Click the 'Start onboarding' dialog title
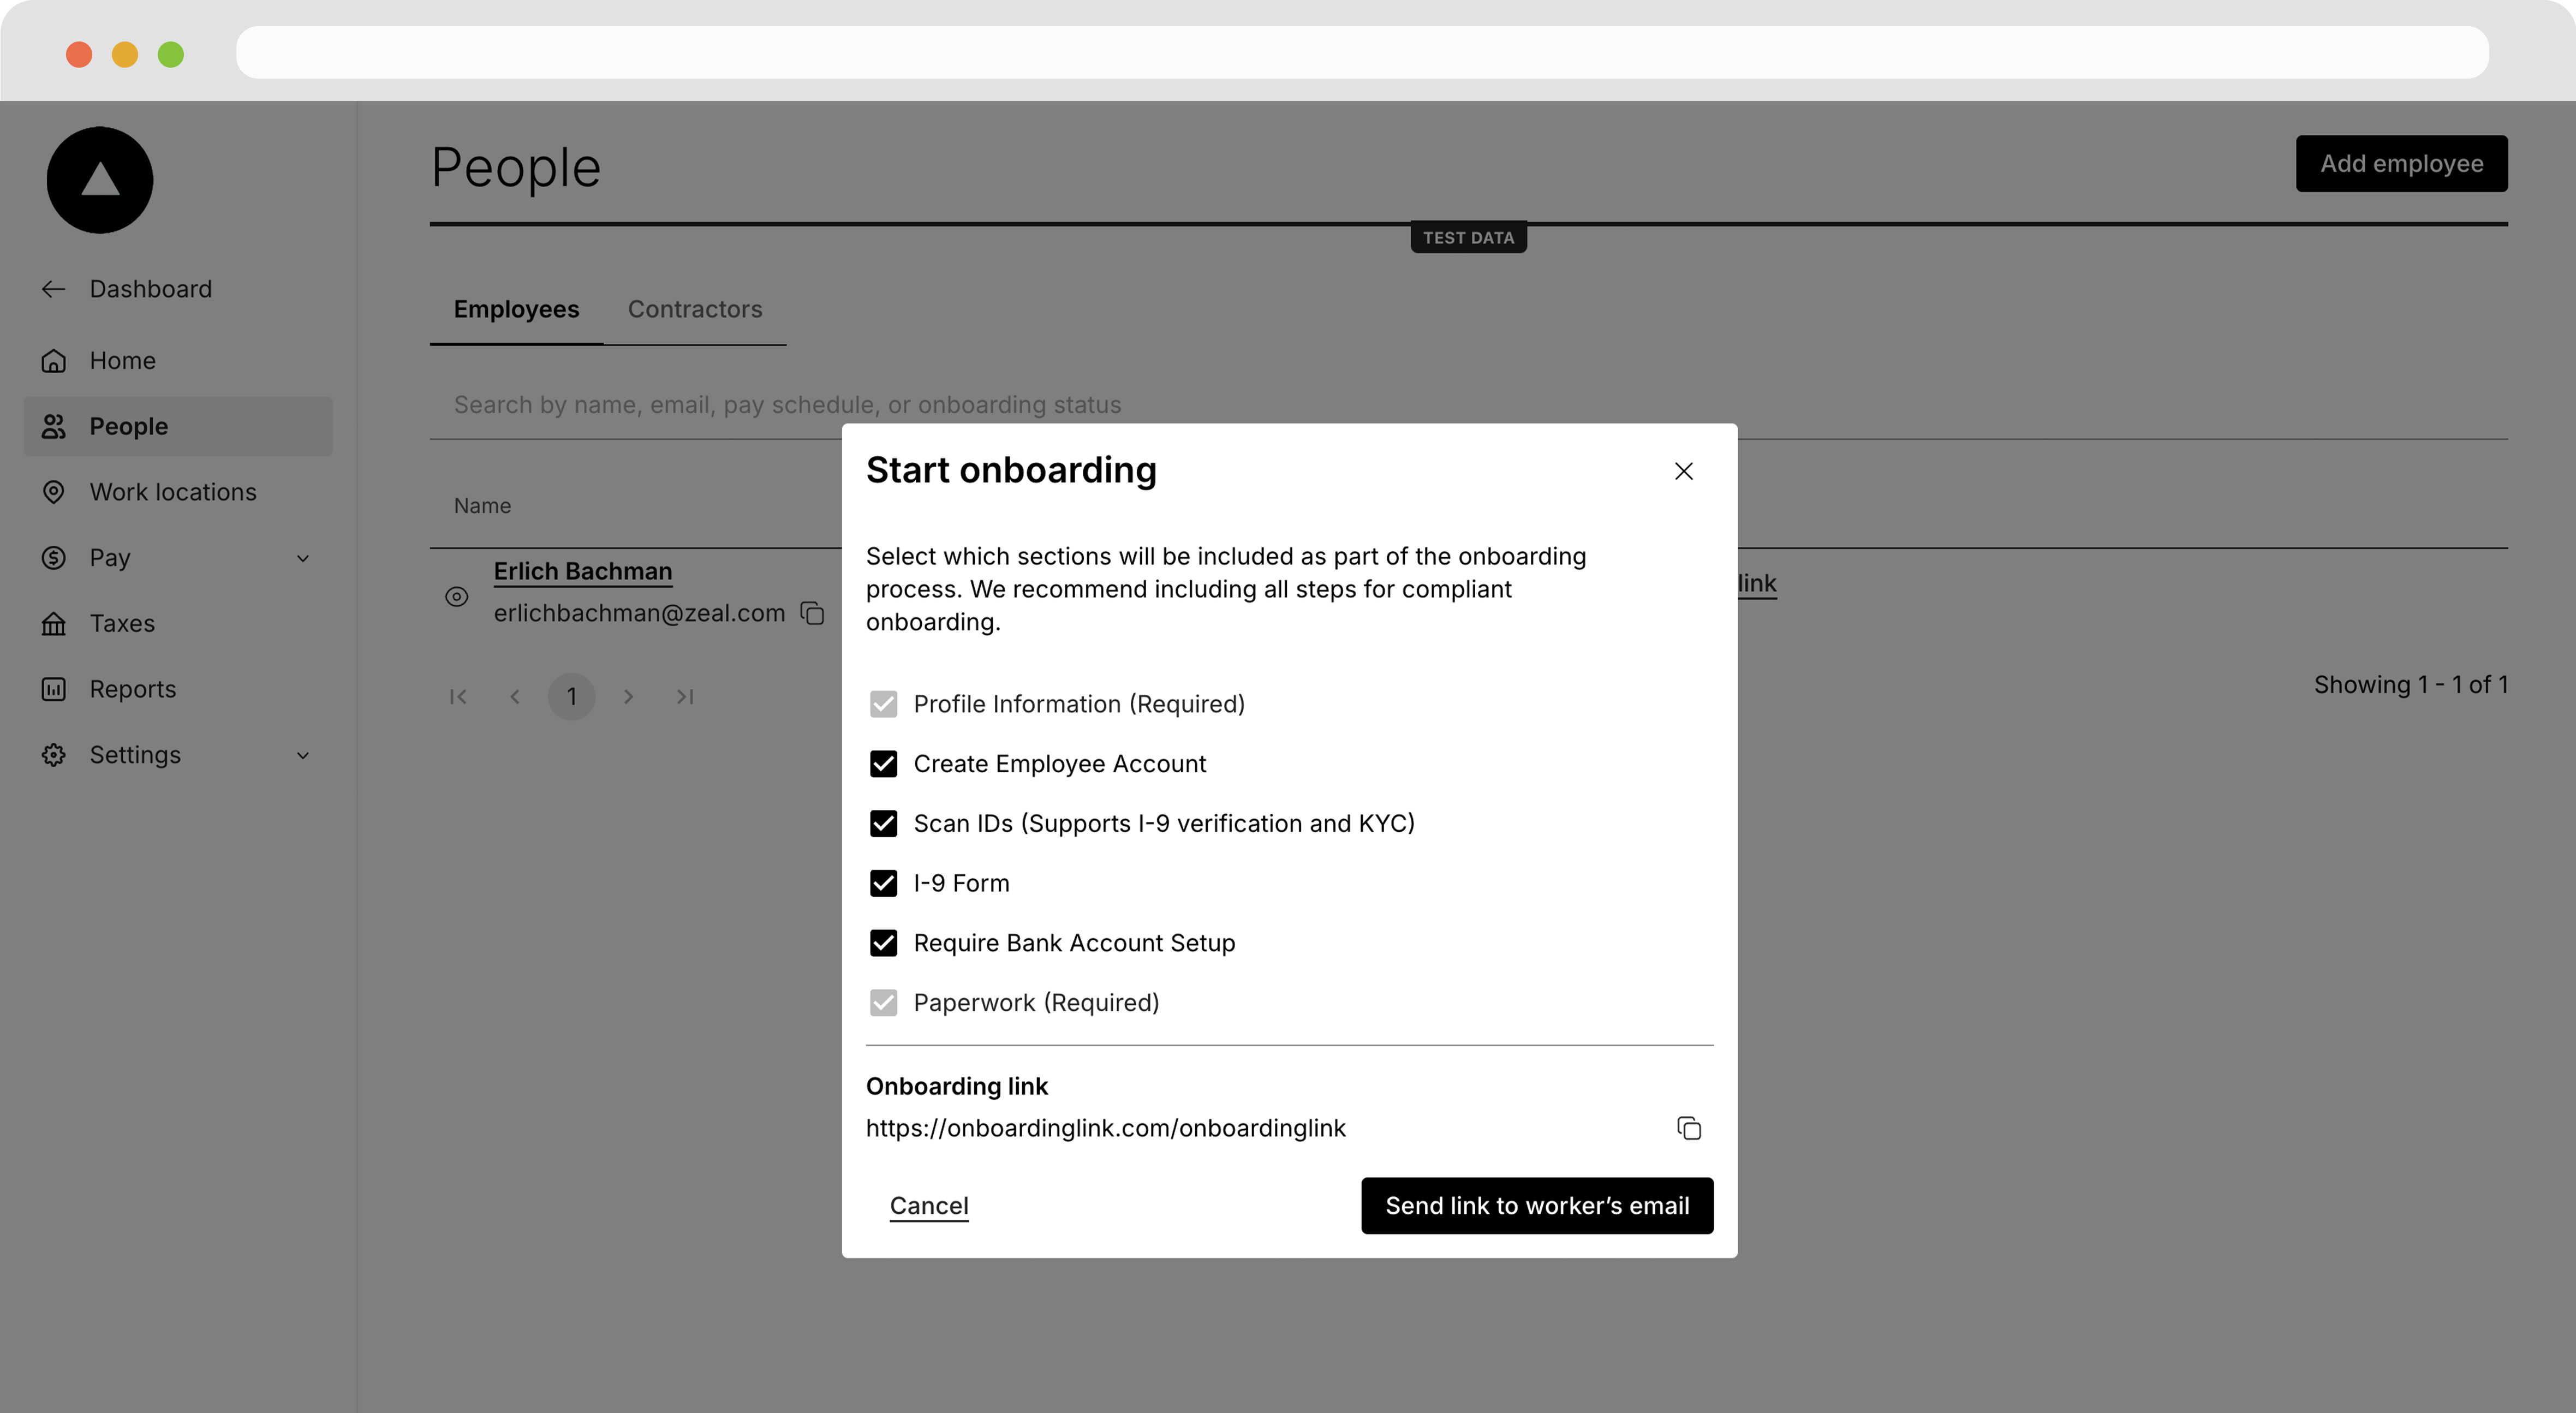Image resolution: width=2576 pixels, height=1413 pixels. [1011, 470]
